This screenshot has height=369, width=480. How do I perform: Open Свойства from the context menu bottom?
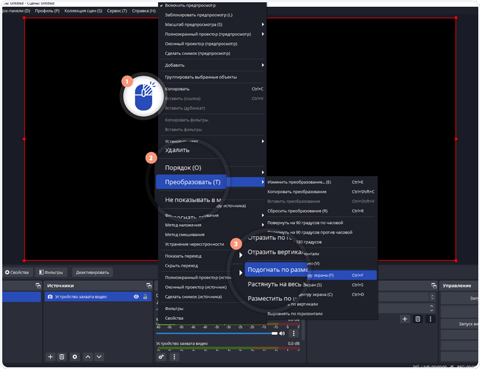tap(174, 318)
